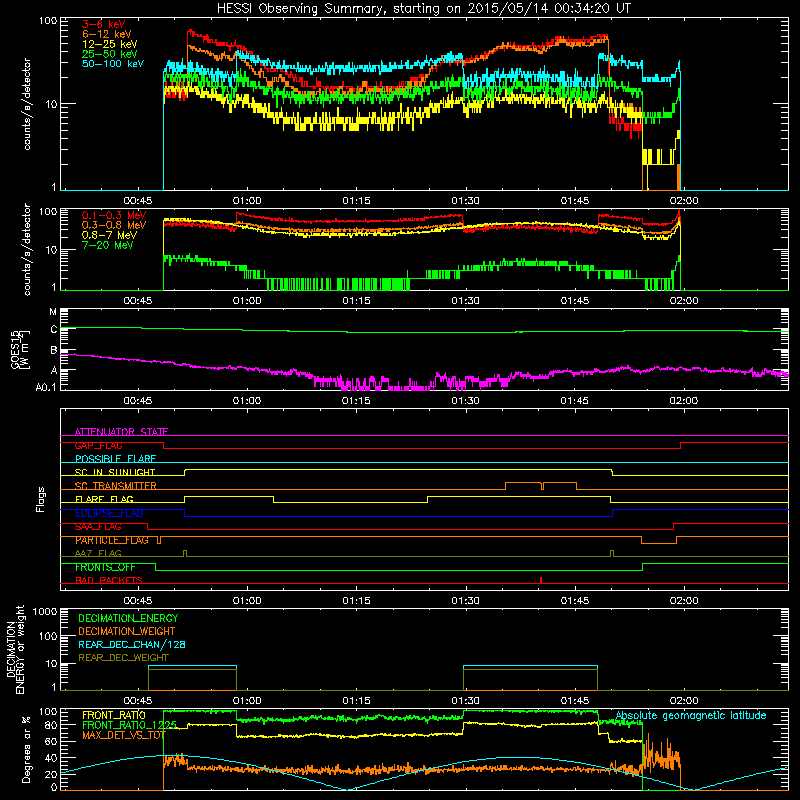Viewport: 800px width, 800px height.
Task: Select the 25-50 keV legend label
Action: 109,54
